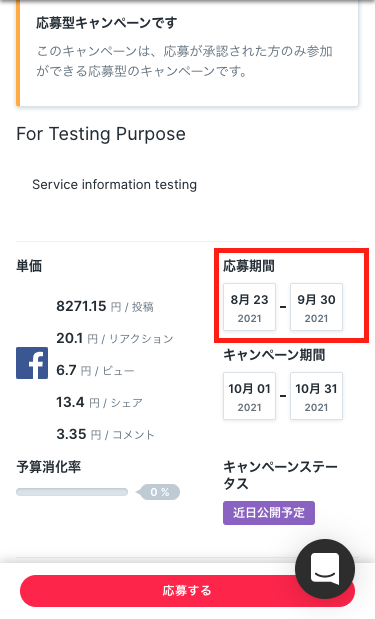The width and height of the screenshot is (375, 619).
Task: Open the chat support bubble
Action: 325,569
